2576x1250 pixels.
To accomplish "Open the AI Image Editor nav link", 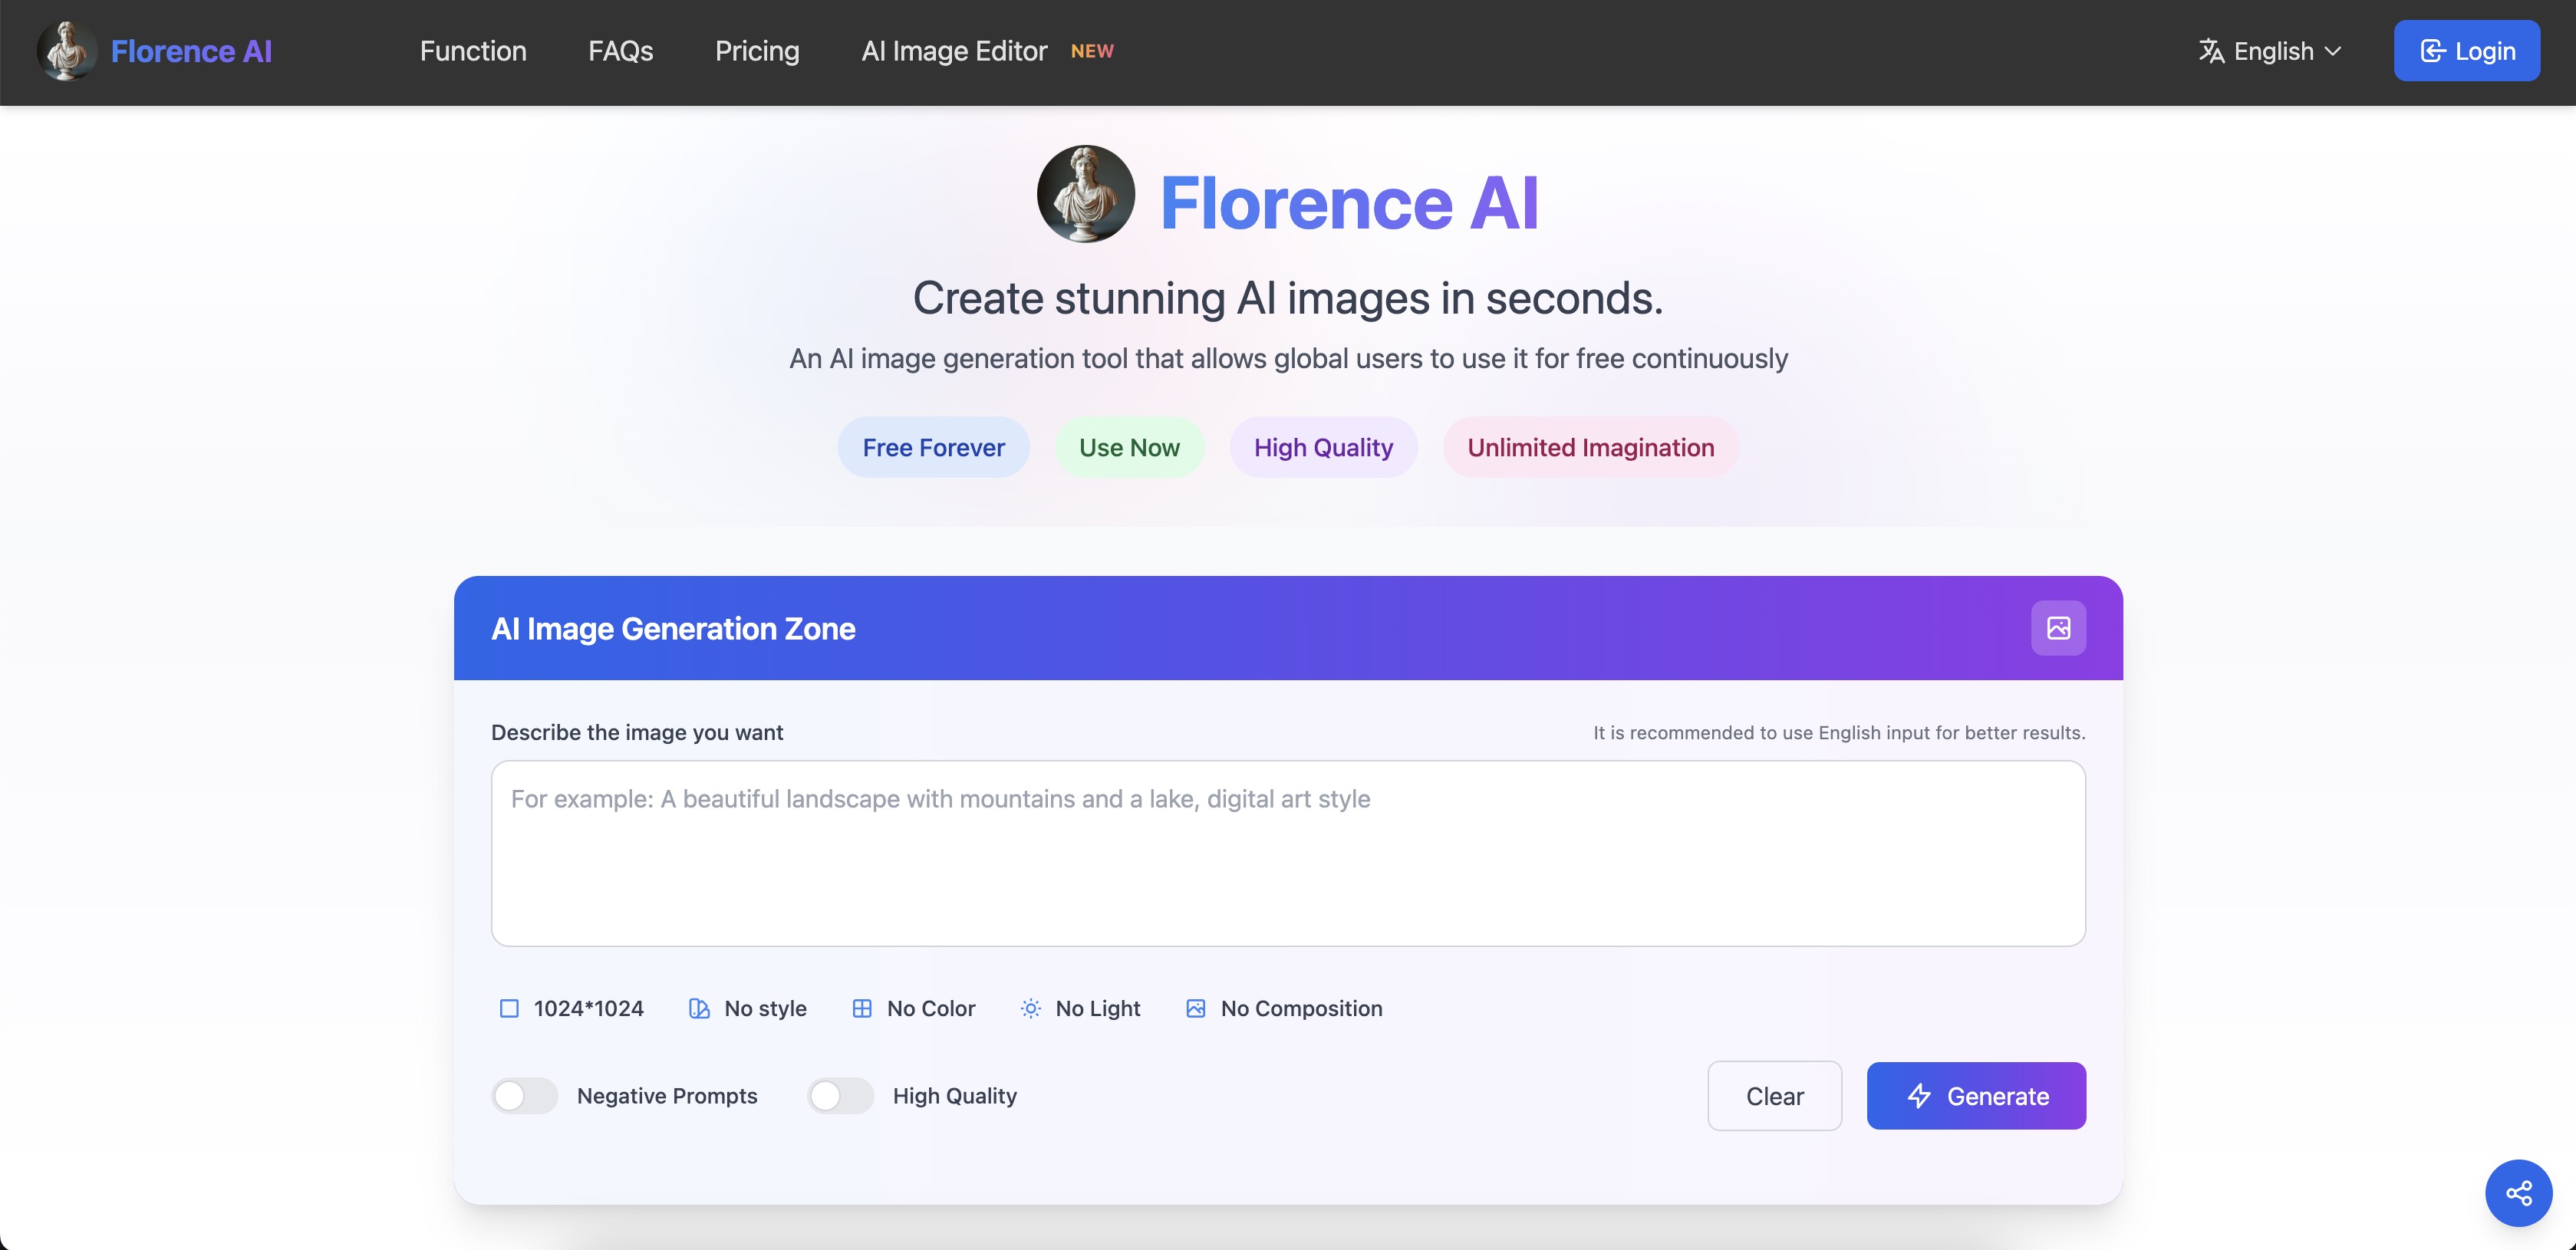I will [x=954, y=51].
